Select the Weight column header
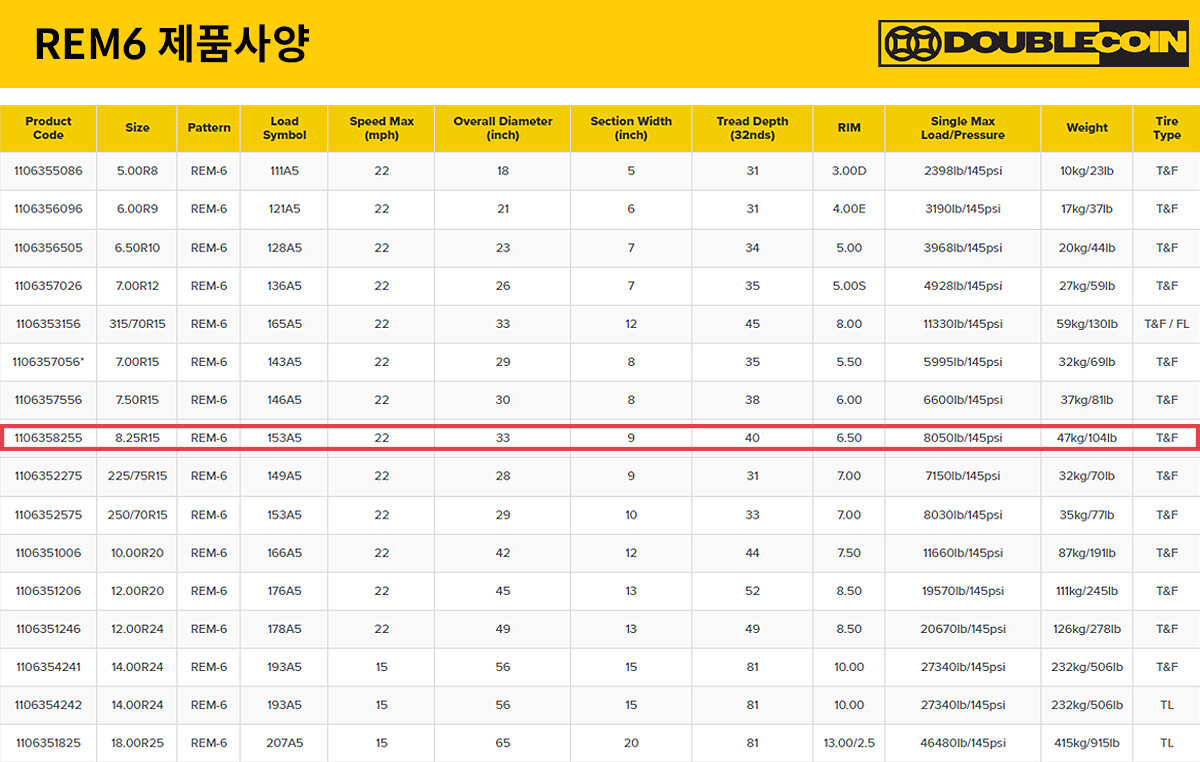Viewport: 1200px width, 762px height. (x=1087, y=128)
